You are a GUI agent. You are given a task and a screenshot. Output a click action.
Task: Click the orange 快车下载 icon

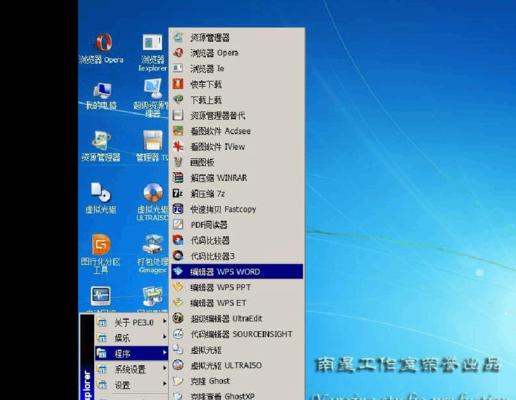[x=178, y=84]
